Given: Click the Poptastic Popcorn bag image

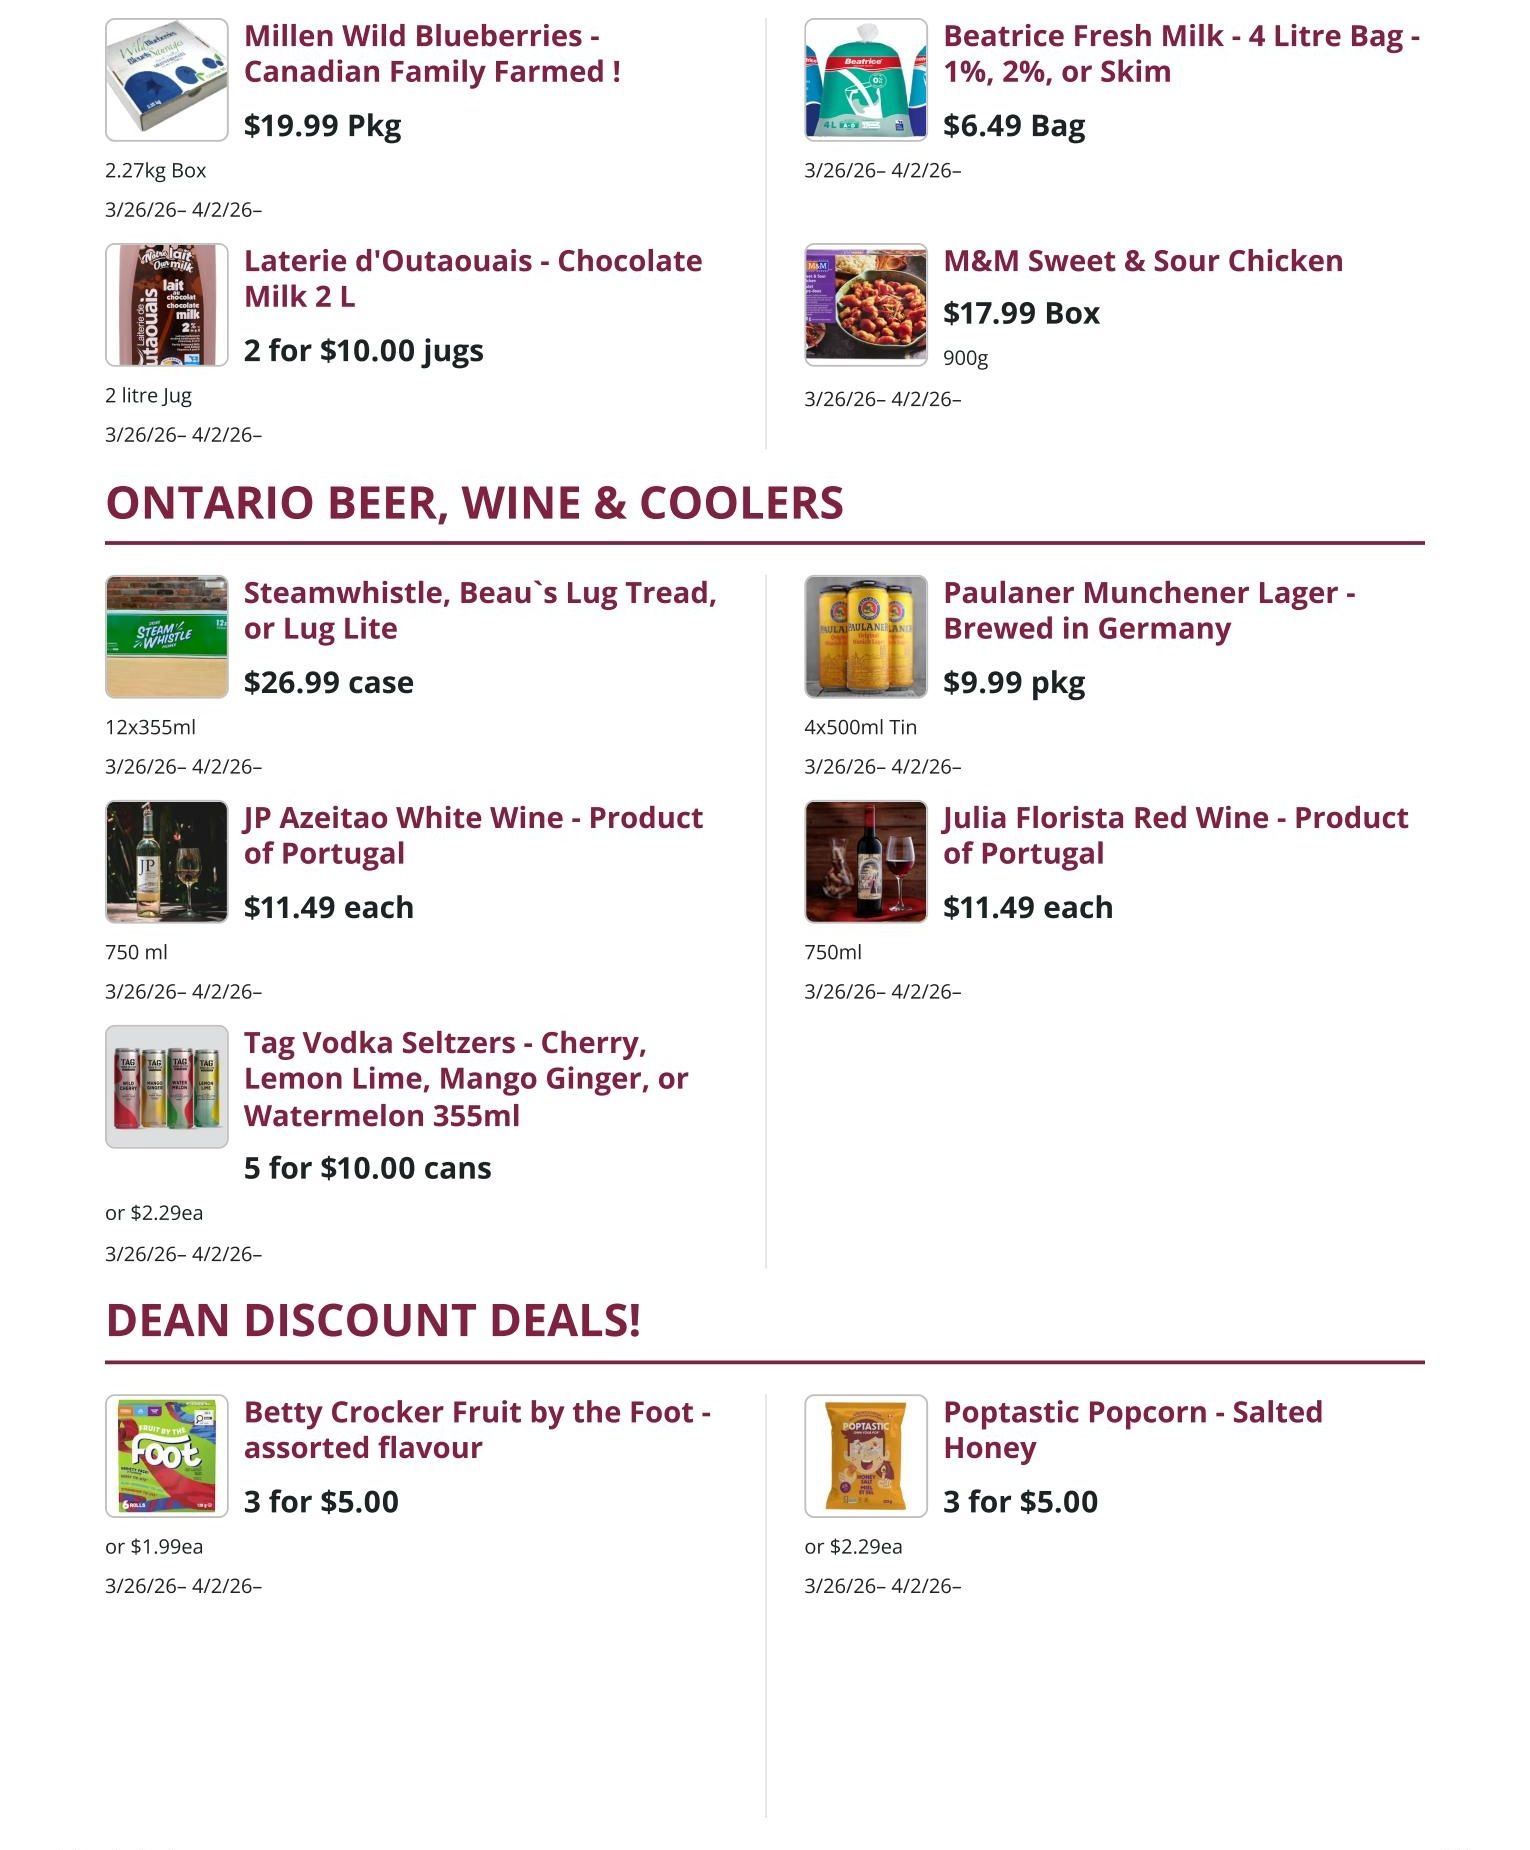Looking at the screenshot, I should pyautogui.click(x=865, y=1456).
